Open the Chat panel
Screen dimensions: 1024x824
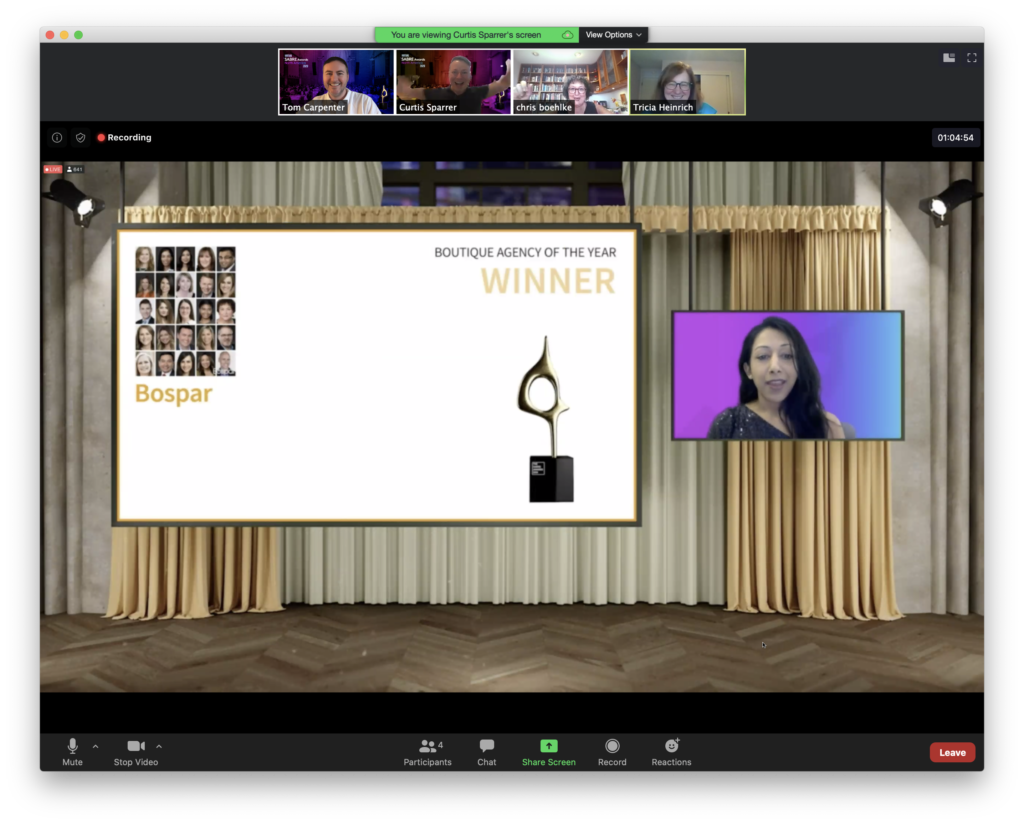(487, 752)
